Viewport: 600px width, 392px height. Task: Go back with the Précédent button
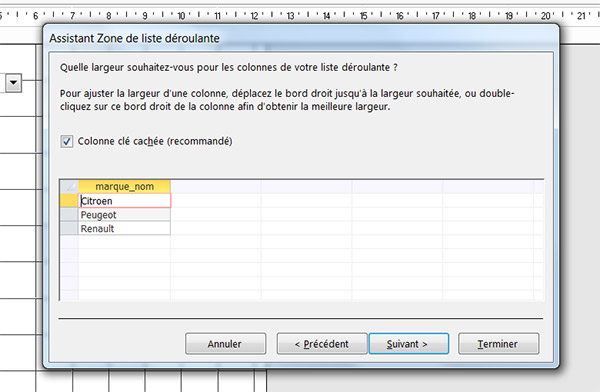coord(322,344)
